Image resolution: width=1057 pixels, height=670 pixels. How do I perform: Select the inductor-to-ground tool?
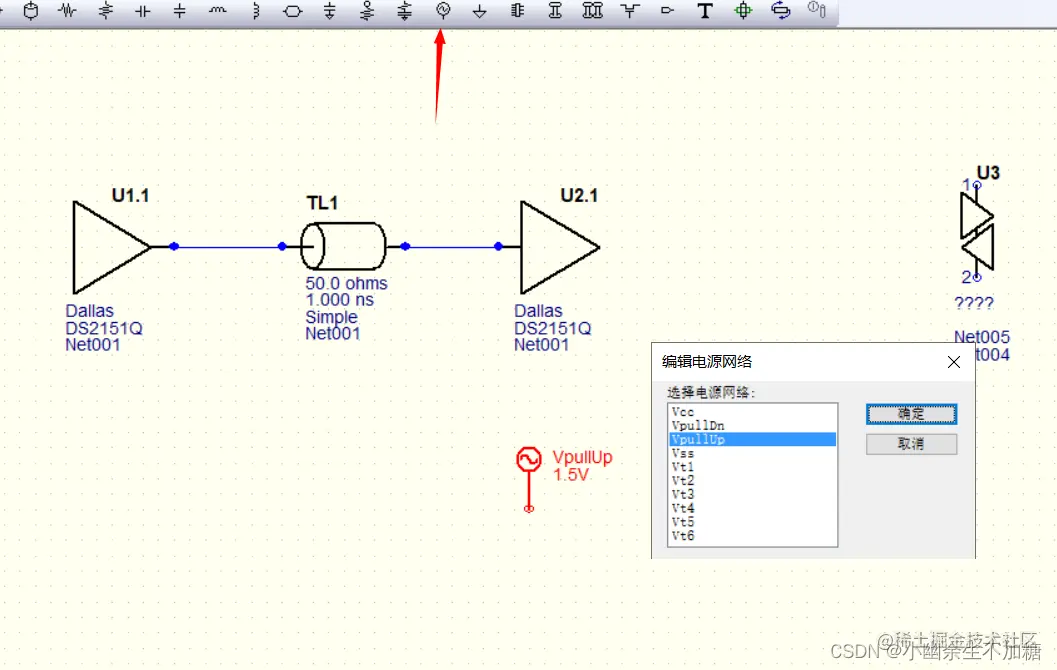click(x=367, y=11)
